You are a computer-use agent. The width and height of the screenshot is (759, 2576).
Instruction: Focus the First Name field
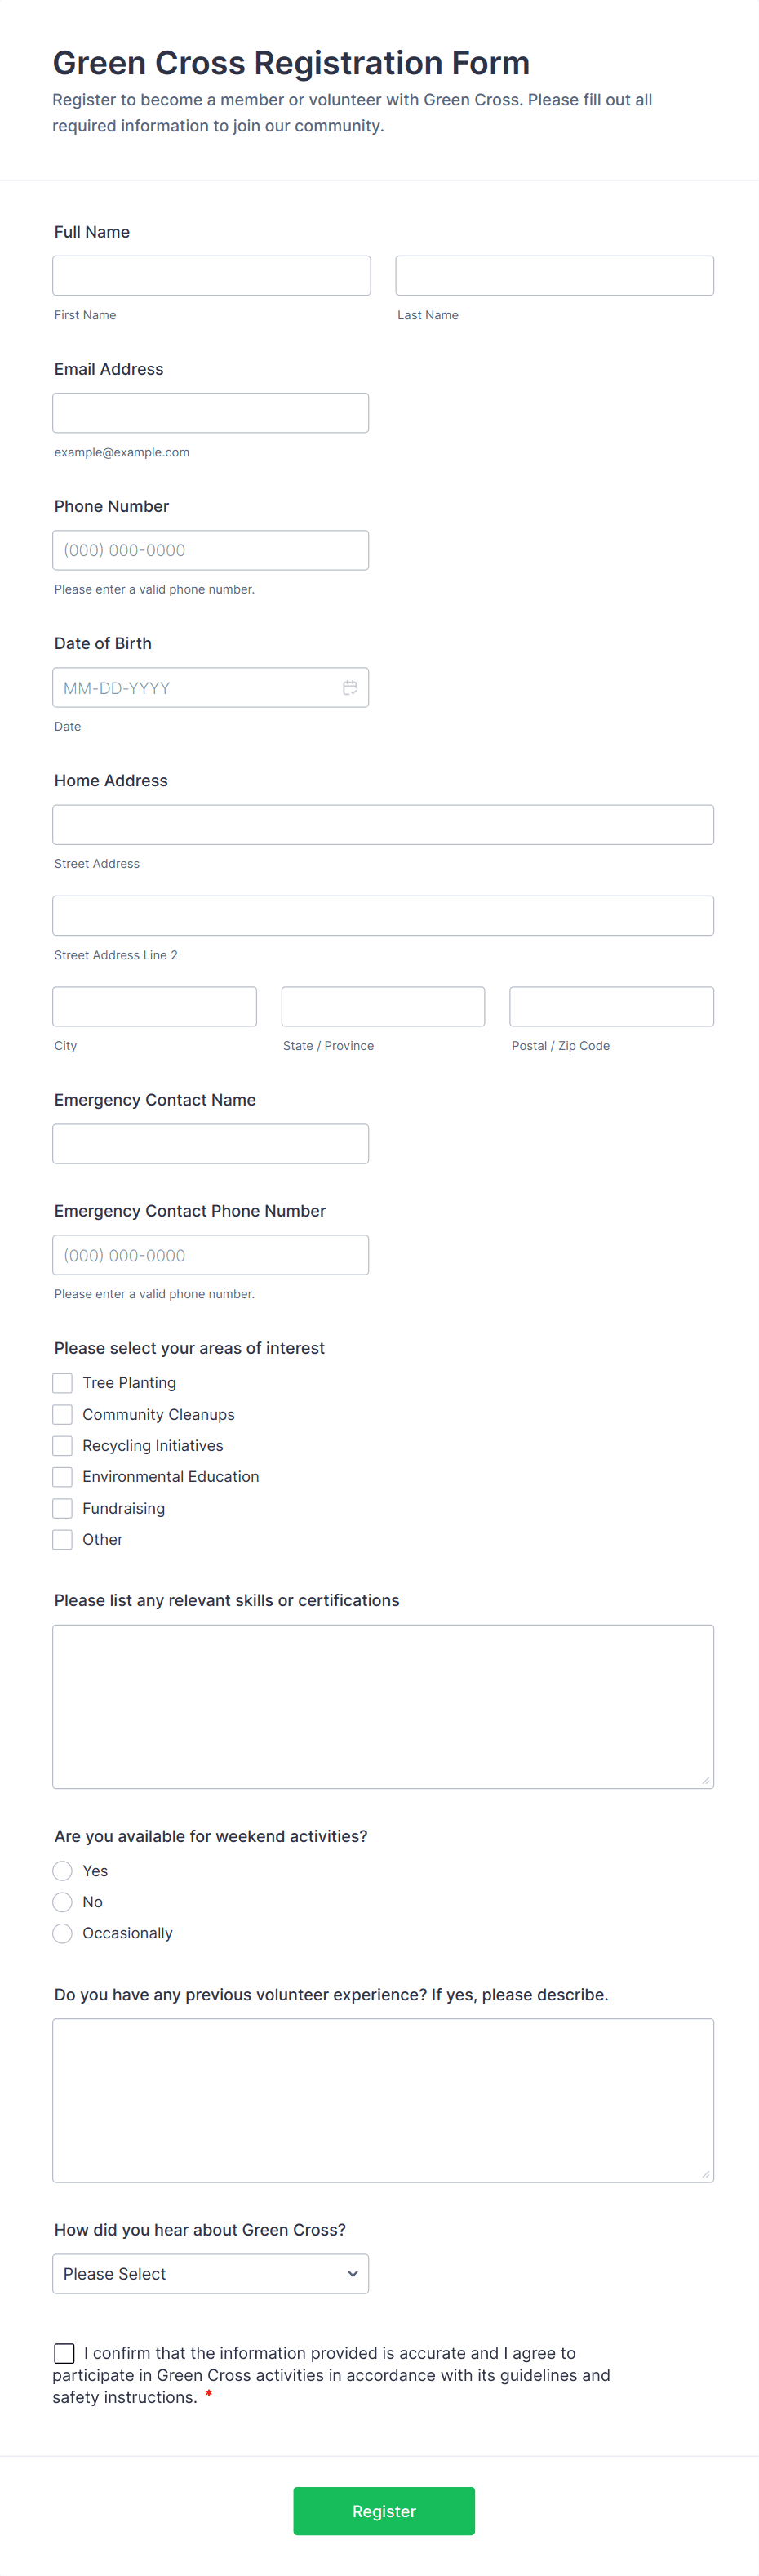tap(211, 275)
